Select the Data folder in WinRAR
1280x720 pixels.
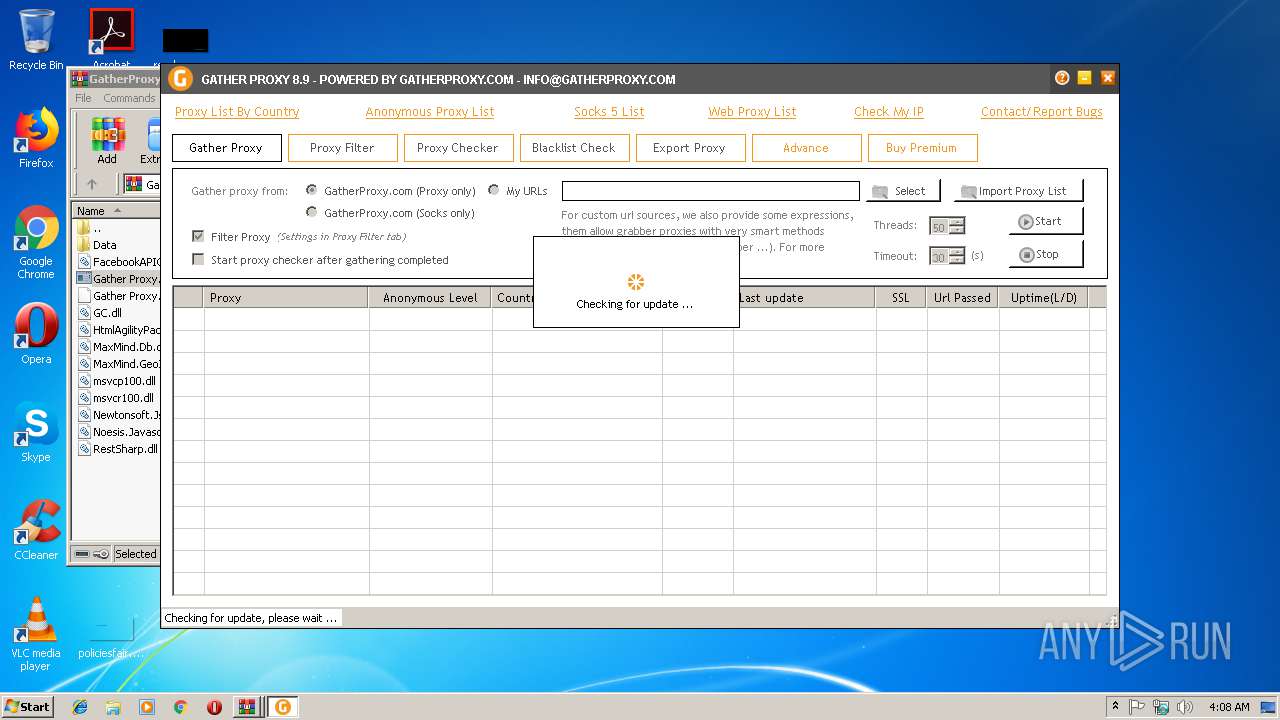click(105, 245)
